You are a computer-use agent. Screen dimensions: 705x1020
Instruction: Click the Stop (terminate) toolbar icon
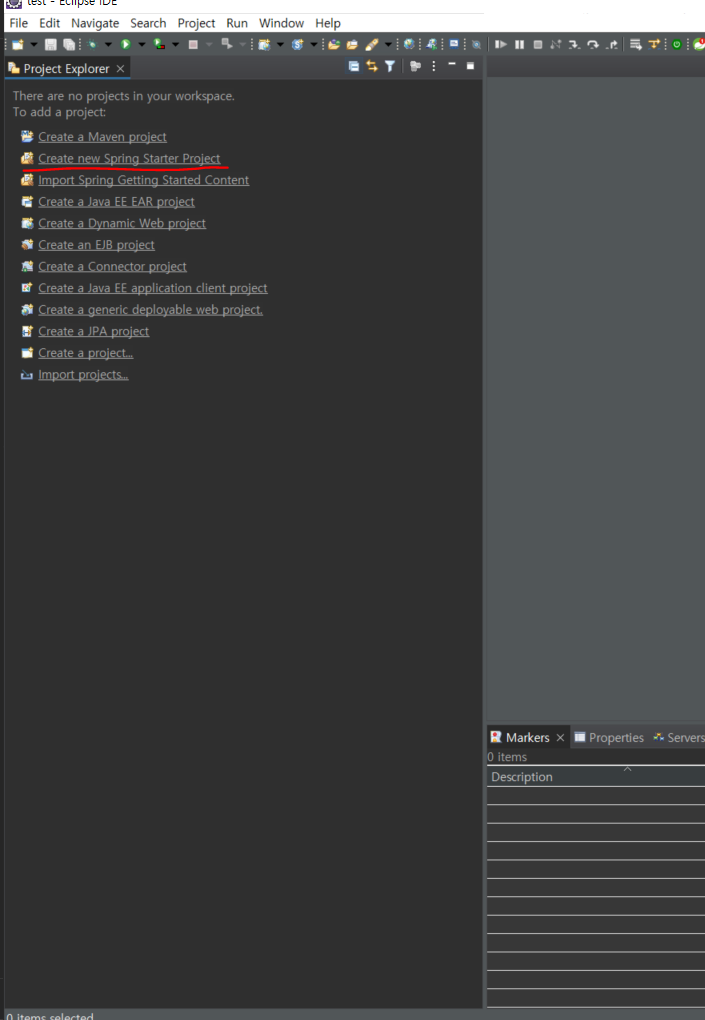193,44
